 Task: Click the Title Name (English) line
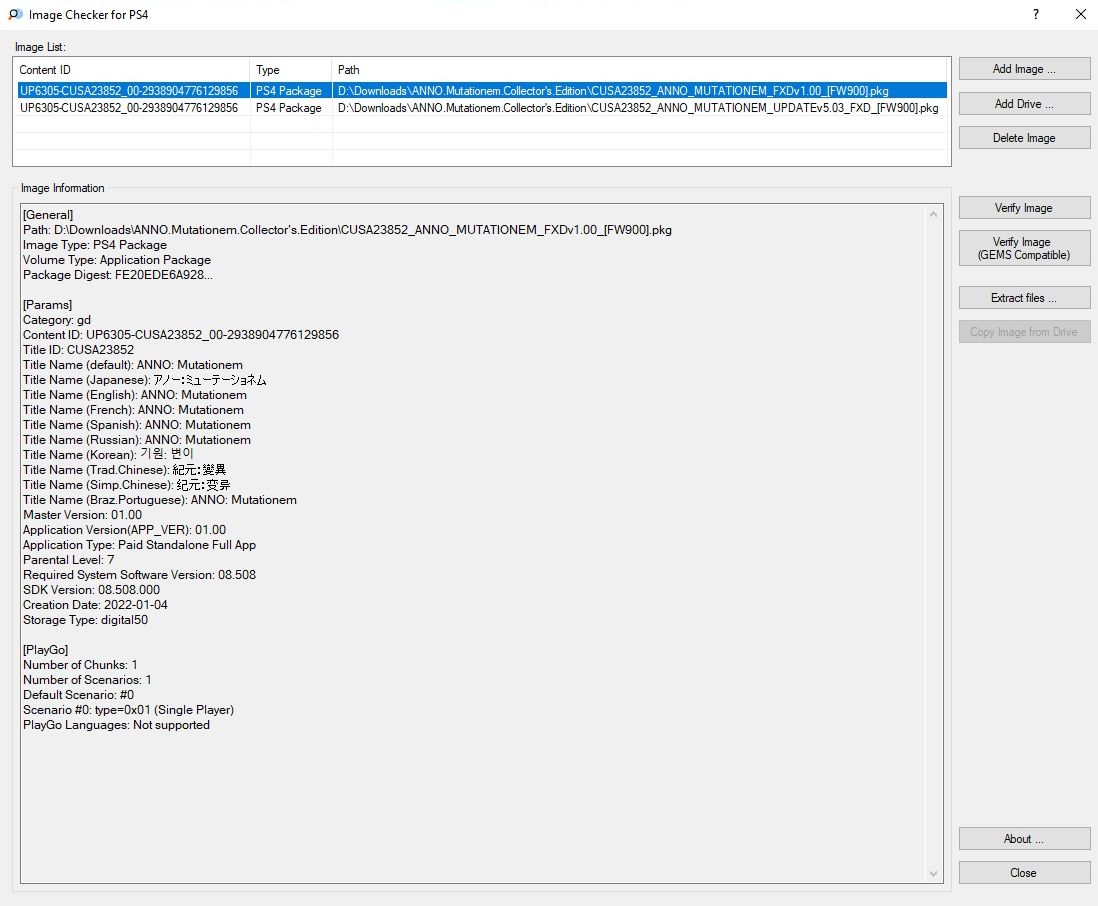tap(134, 395)
